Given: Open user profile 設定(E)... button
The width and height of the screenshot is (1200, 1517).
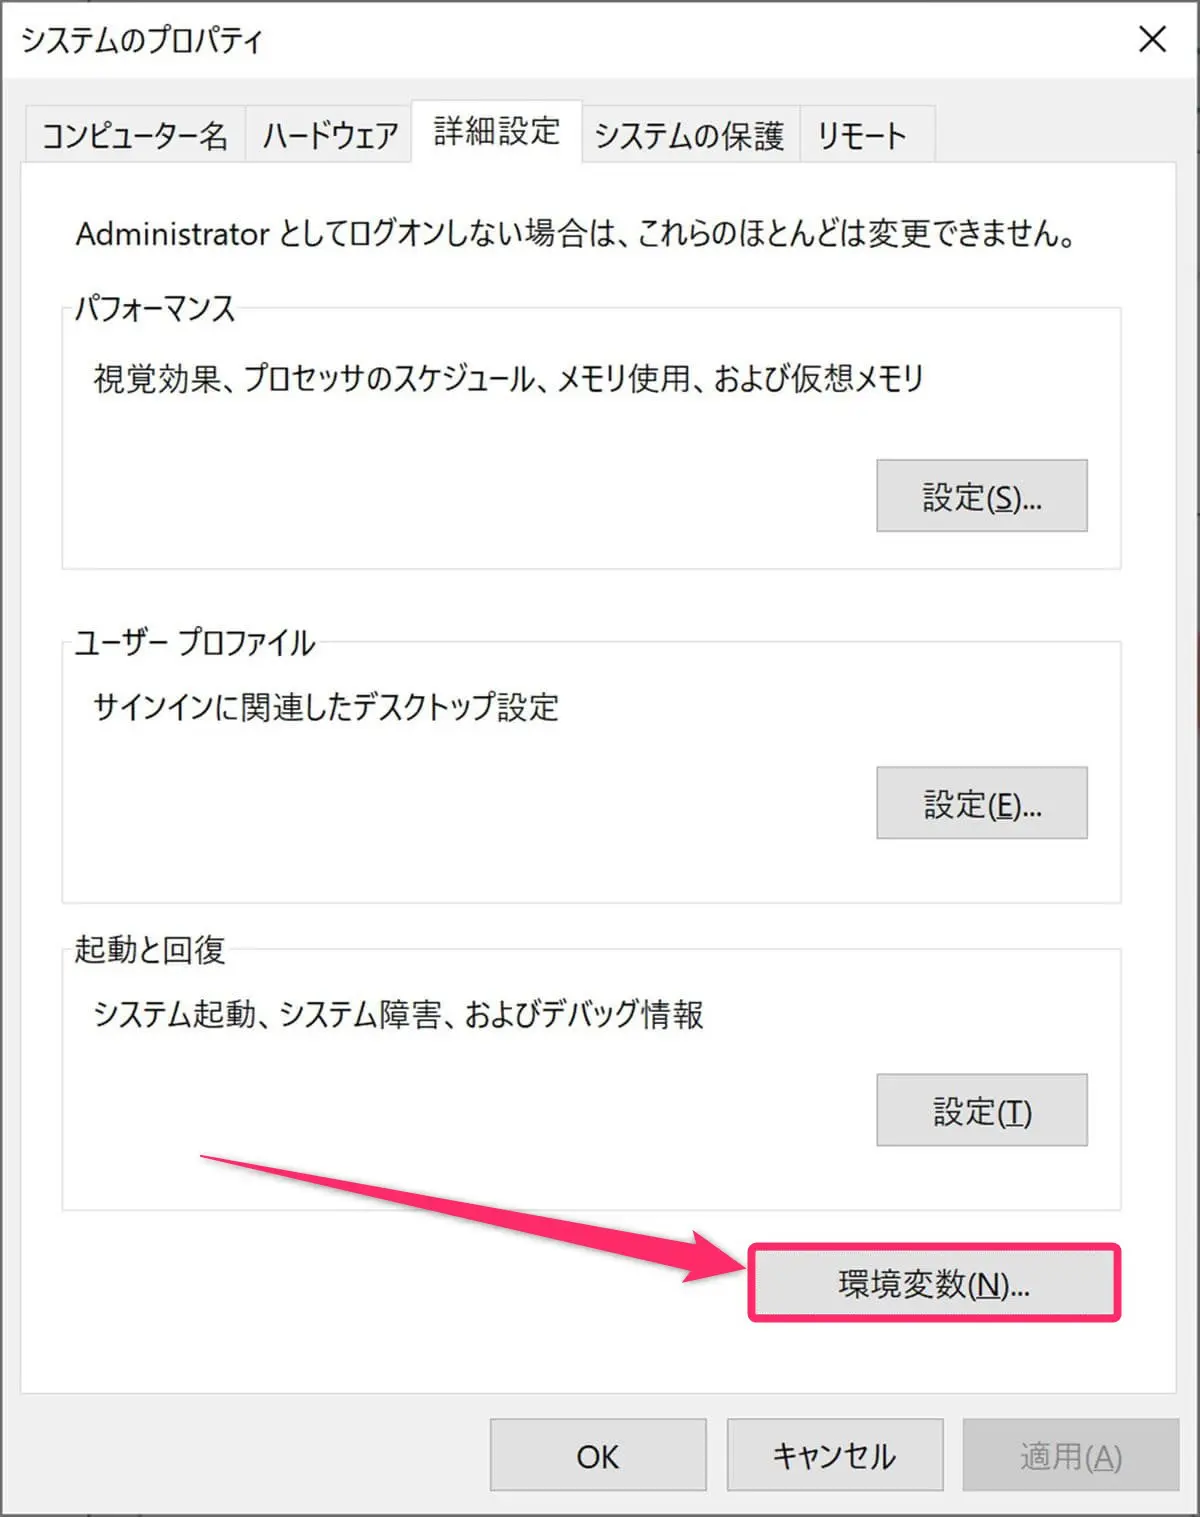Looking at the screenshot, I should 982,803.
